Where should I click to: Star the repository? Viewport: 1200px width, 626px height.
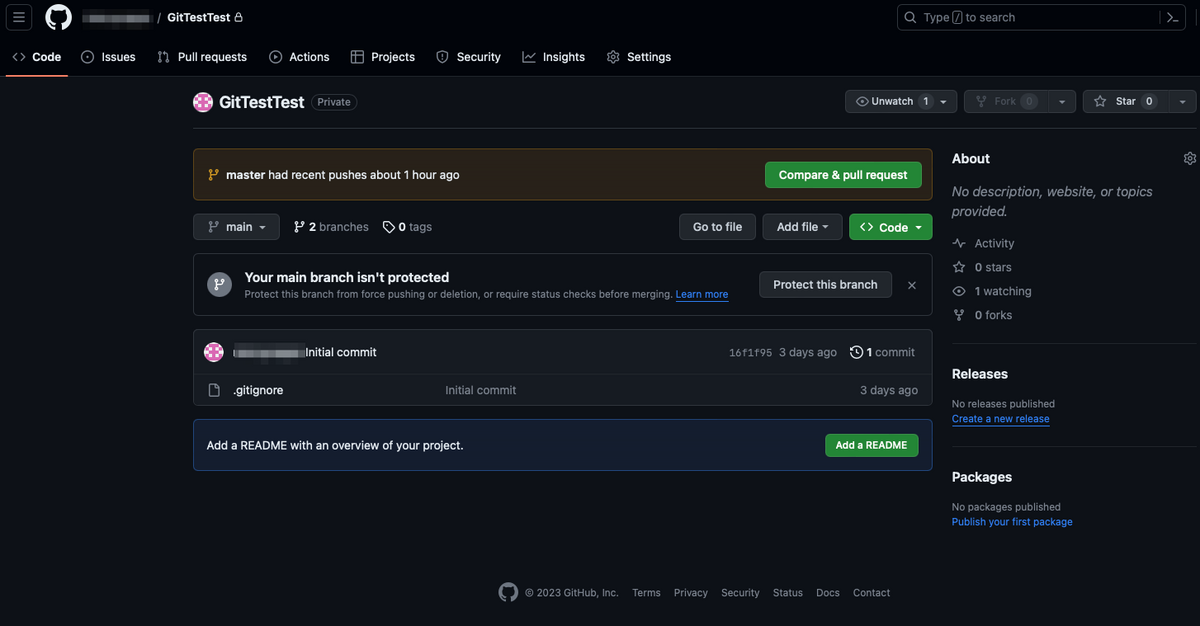click(1125, 101)
